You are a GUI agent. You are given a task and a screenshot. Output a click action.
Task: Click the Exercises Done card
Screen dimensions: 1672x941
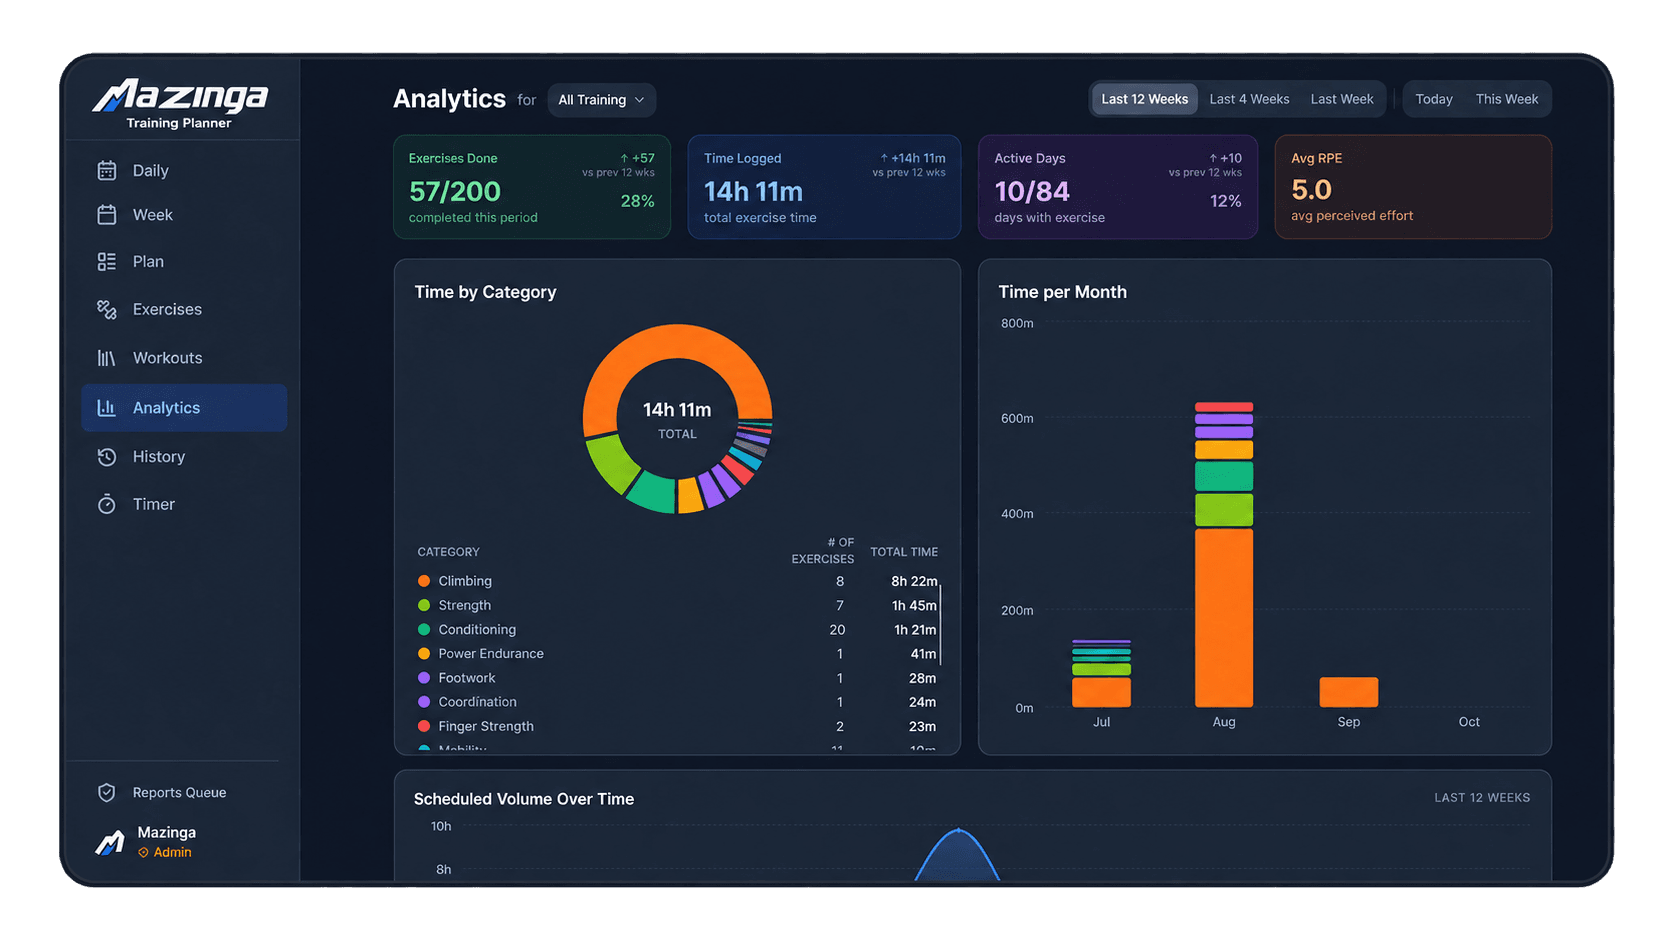click(532, 187)
